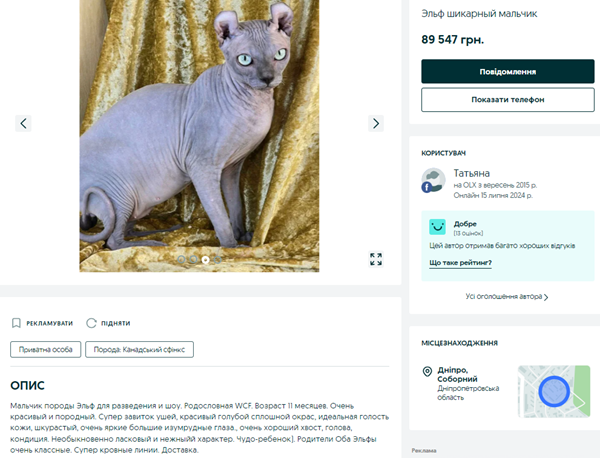The image size is (600, 458).
Task: Select the first carousel dot
Action: (x=181, y=259)
